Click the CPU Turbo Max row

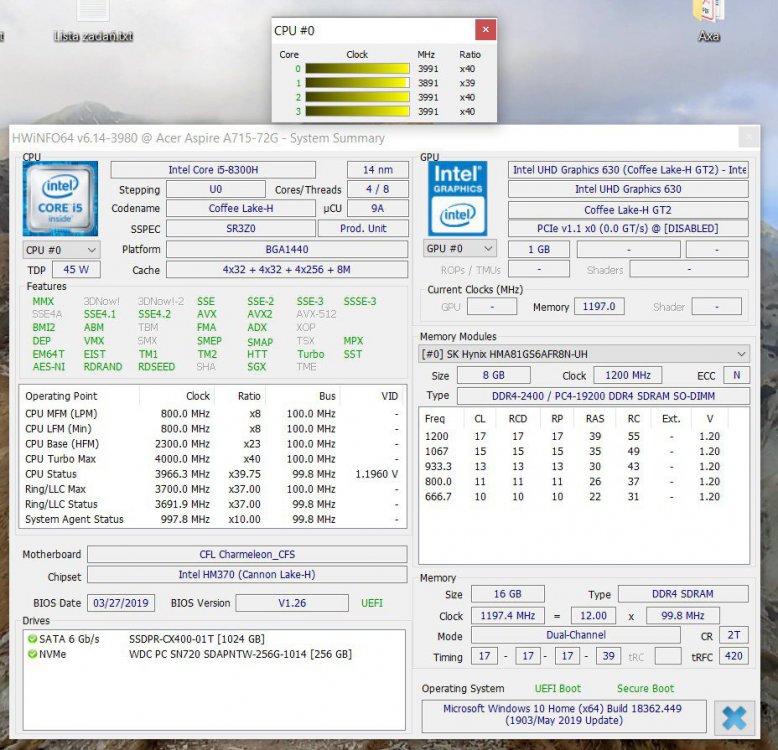click(212, 459)
